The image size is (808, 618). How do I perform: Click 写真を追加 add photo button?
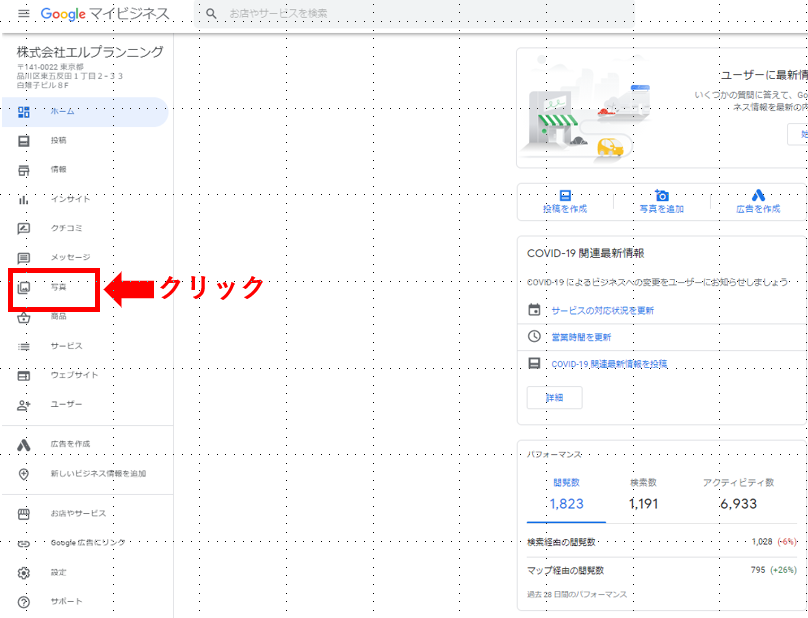(662, 202)
